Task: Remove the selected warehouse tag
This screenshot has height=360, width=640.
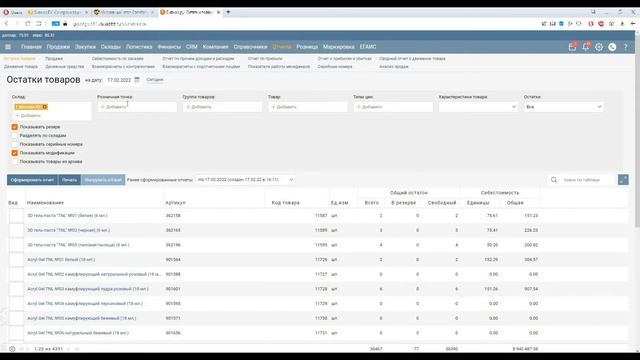Action: coord(45,107)
